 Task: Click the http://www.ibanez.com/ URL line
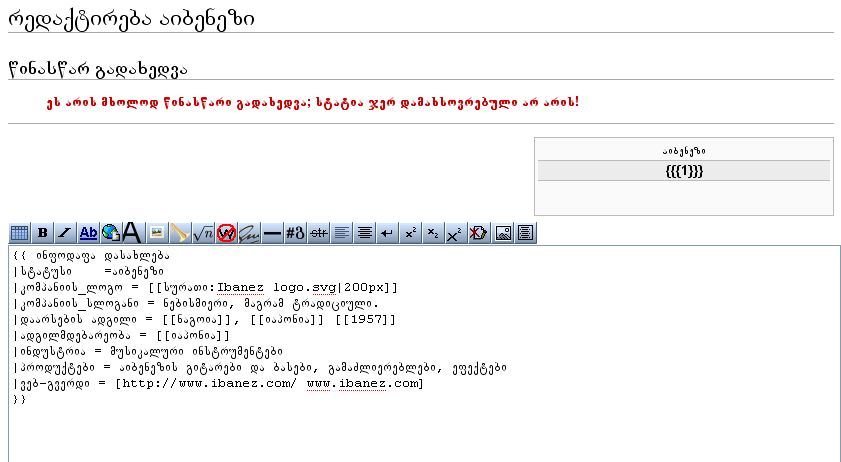(x=218, y=384)
